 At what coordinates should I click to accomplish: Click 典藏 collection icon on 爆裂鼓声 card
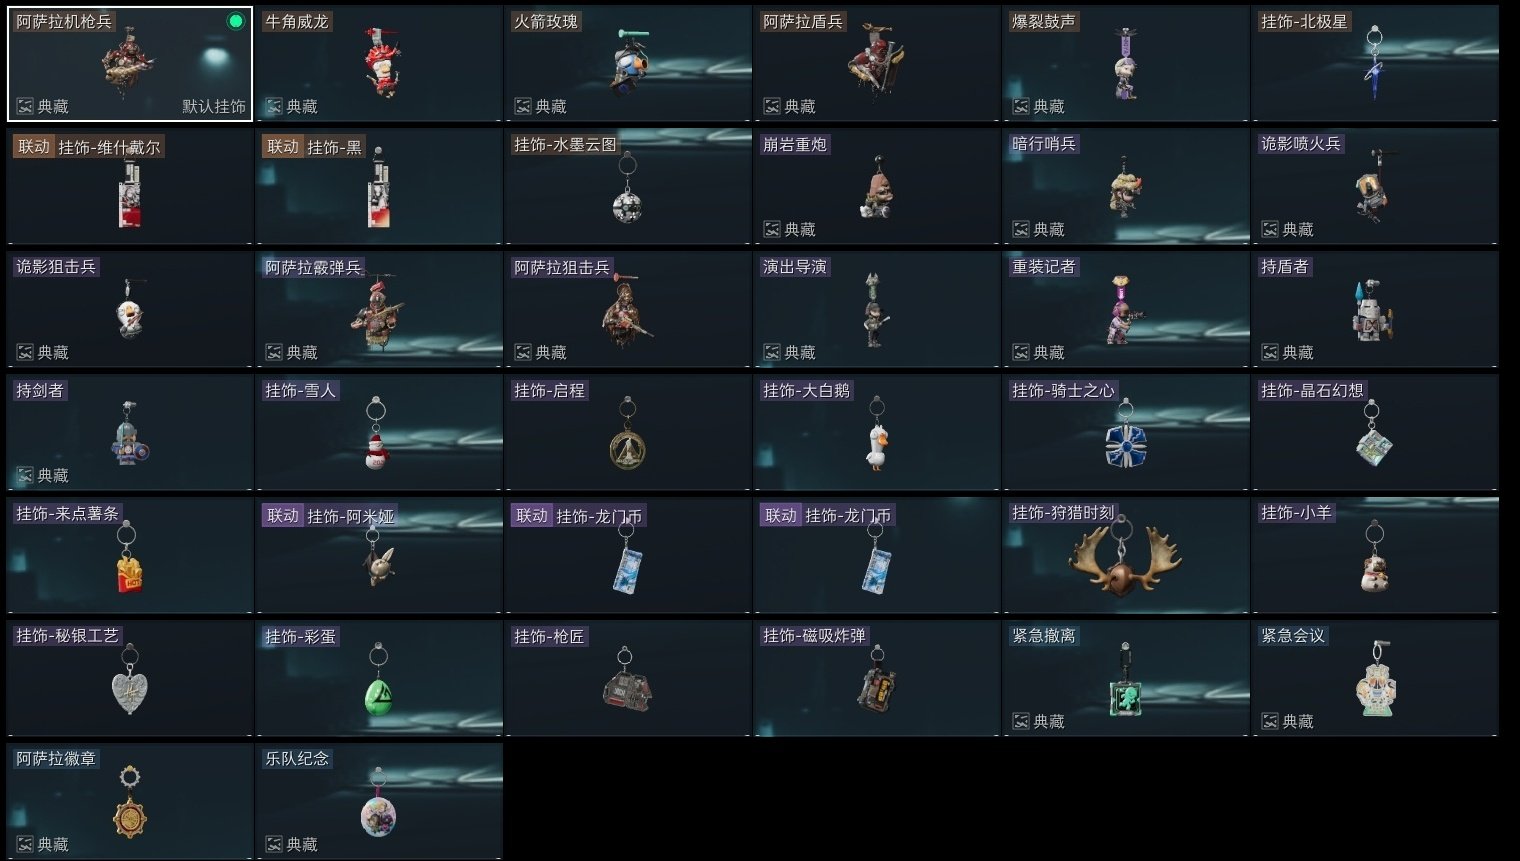(x=1020, y=106)
